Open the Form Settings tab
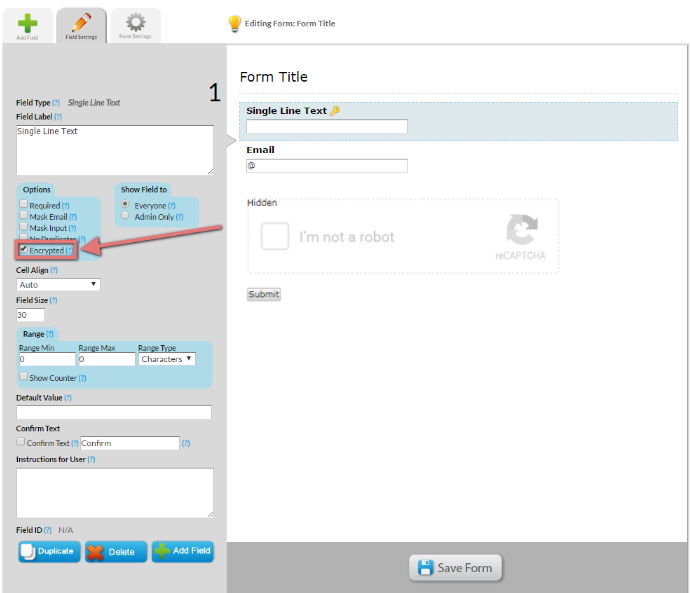This screenshot has height=593, width=690. 136,26
